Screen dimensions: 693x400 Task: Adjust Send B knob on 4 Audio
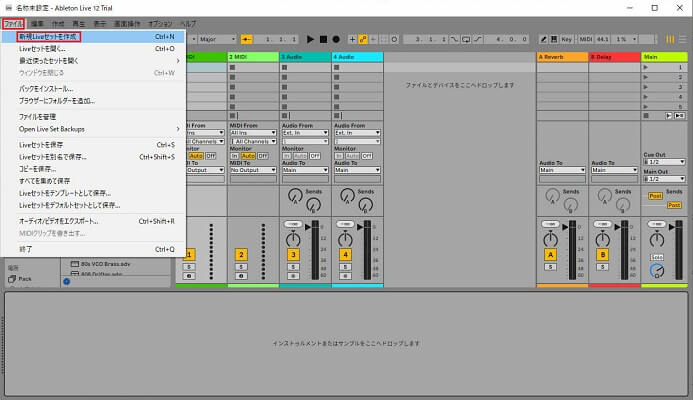click(366, 205)
